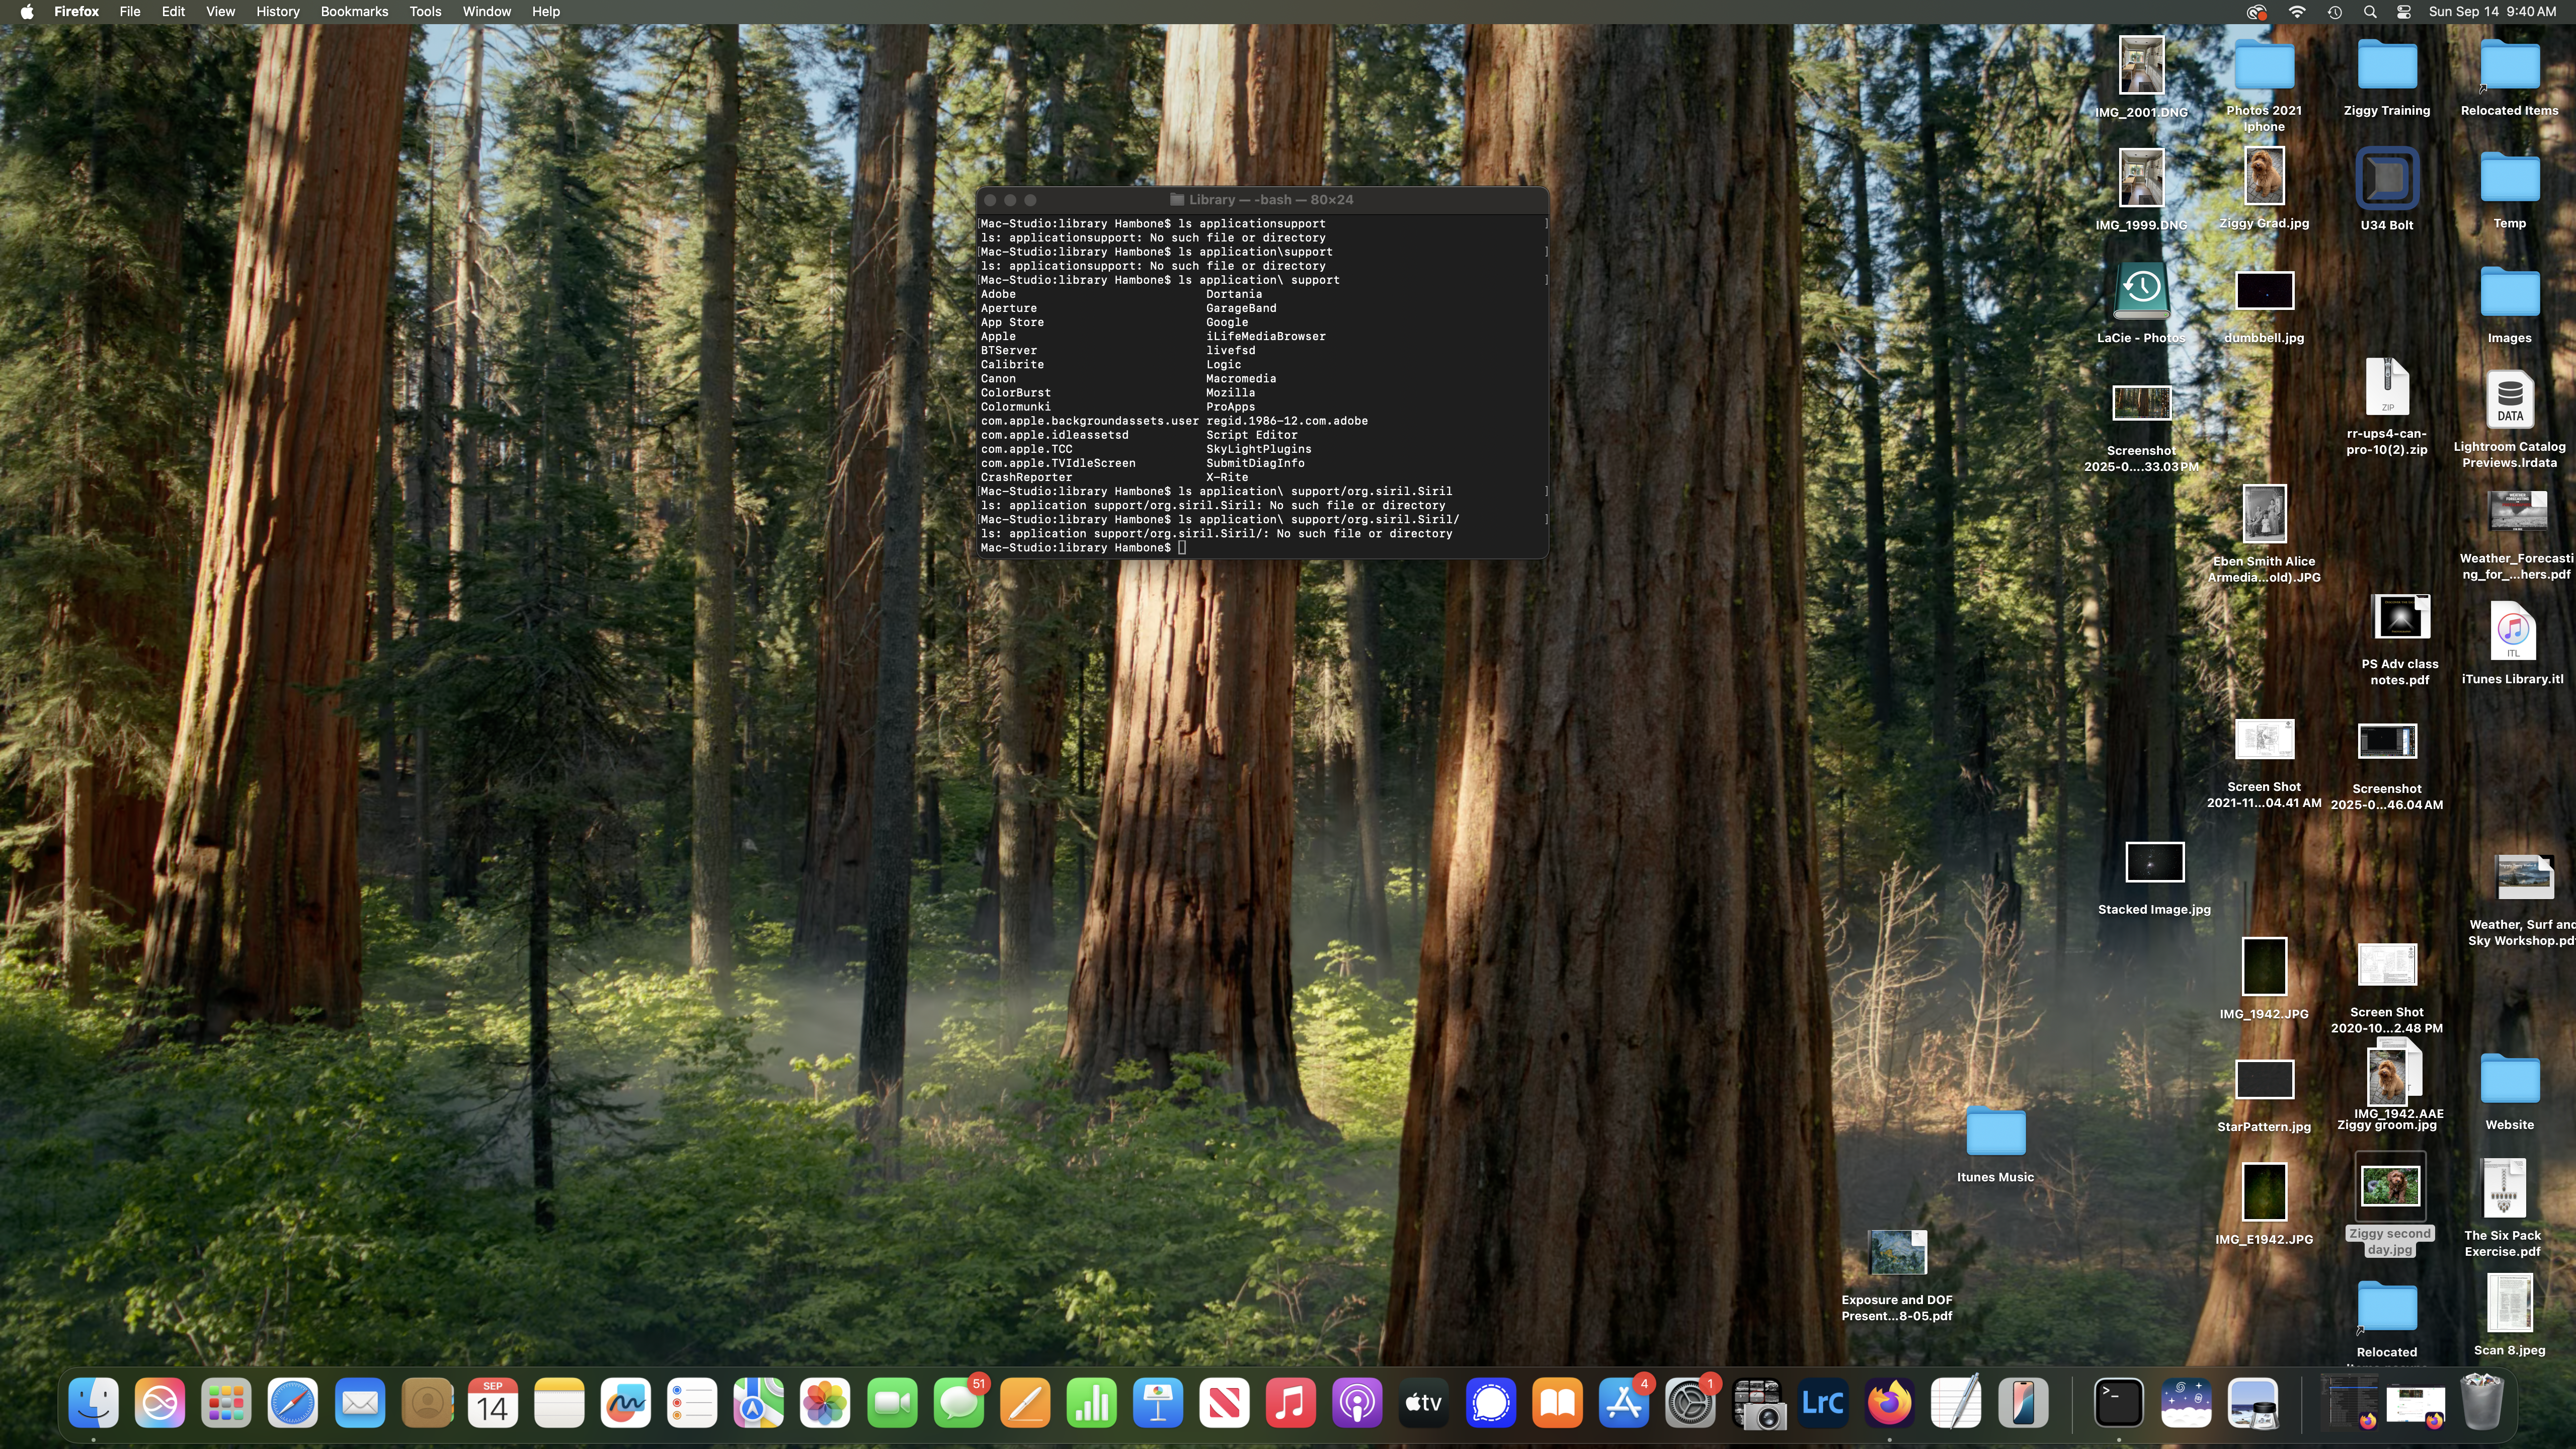The height and width of the screenshot is (1449, 2576).
Task: Open the Time Machine menu bar icon
Action: coord(2334,12)
